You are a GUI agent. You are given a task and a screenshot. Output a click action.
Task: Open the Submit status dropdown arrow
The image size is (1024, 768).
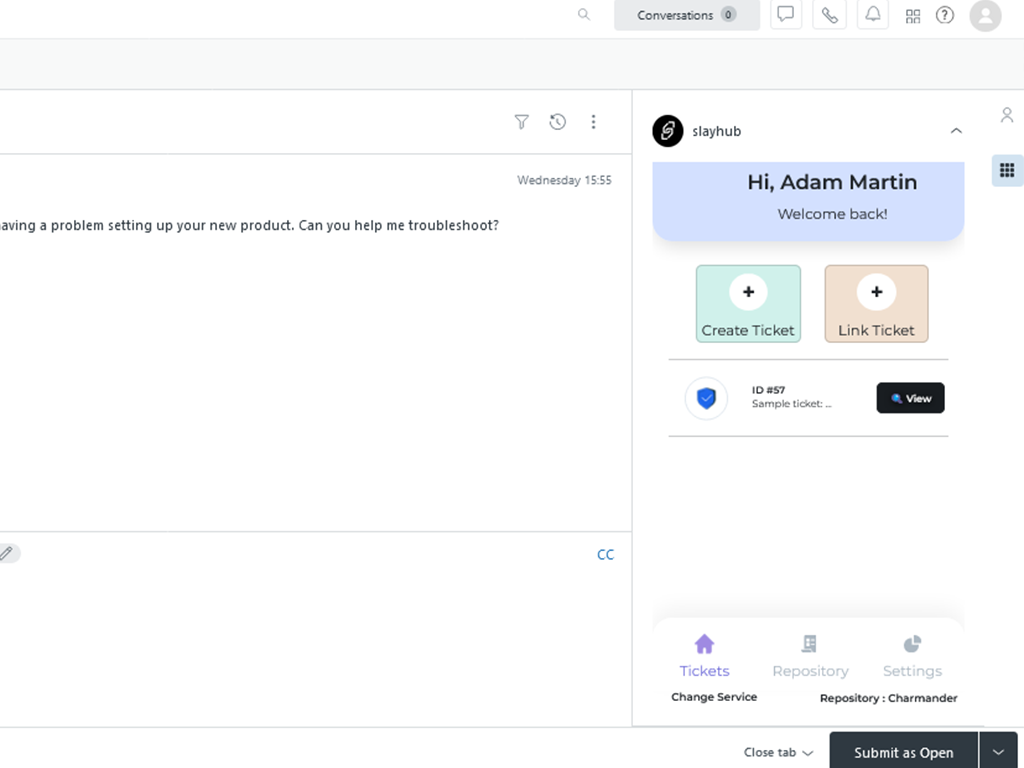(x=998, y=752)
